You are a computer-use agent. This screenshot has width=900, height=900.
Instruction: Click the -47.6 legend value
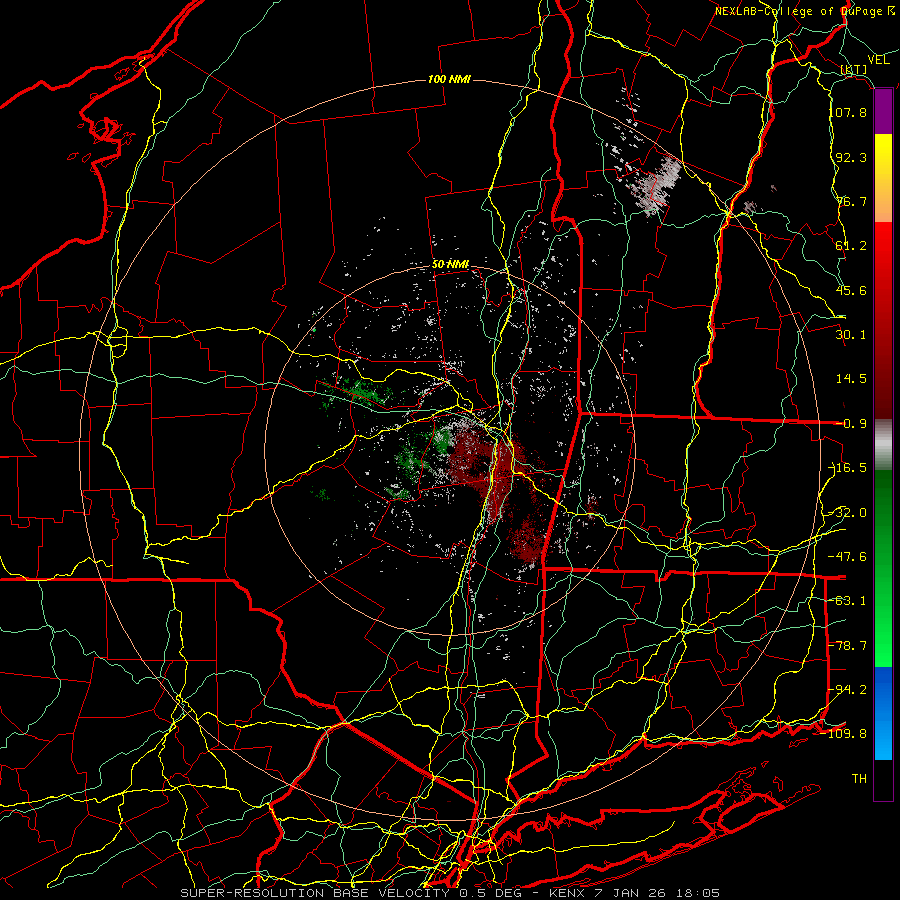847,557
